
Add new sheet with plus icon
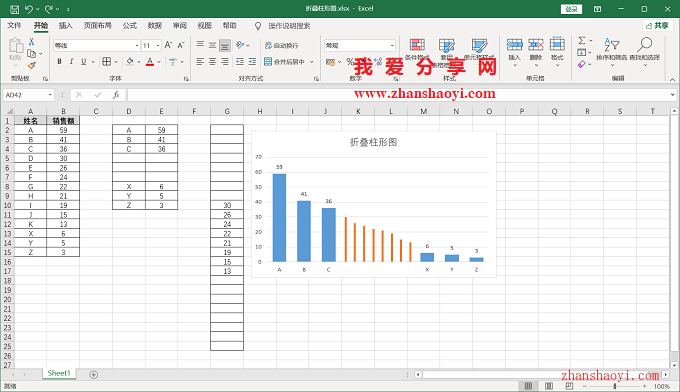(93, 375)
